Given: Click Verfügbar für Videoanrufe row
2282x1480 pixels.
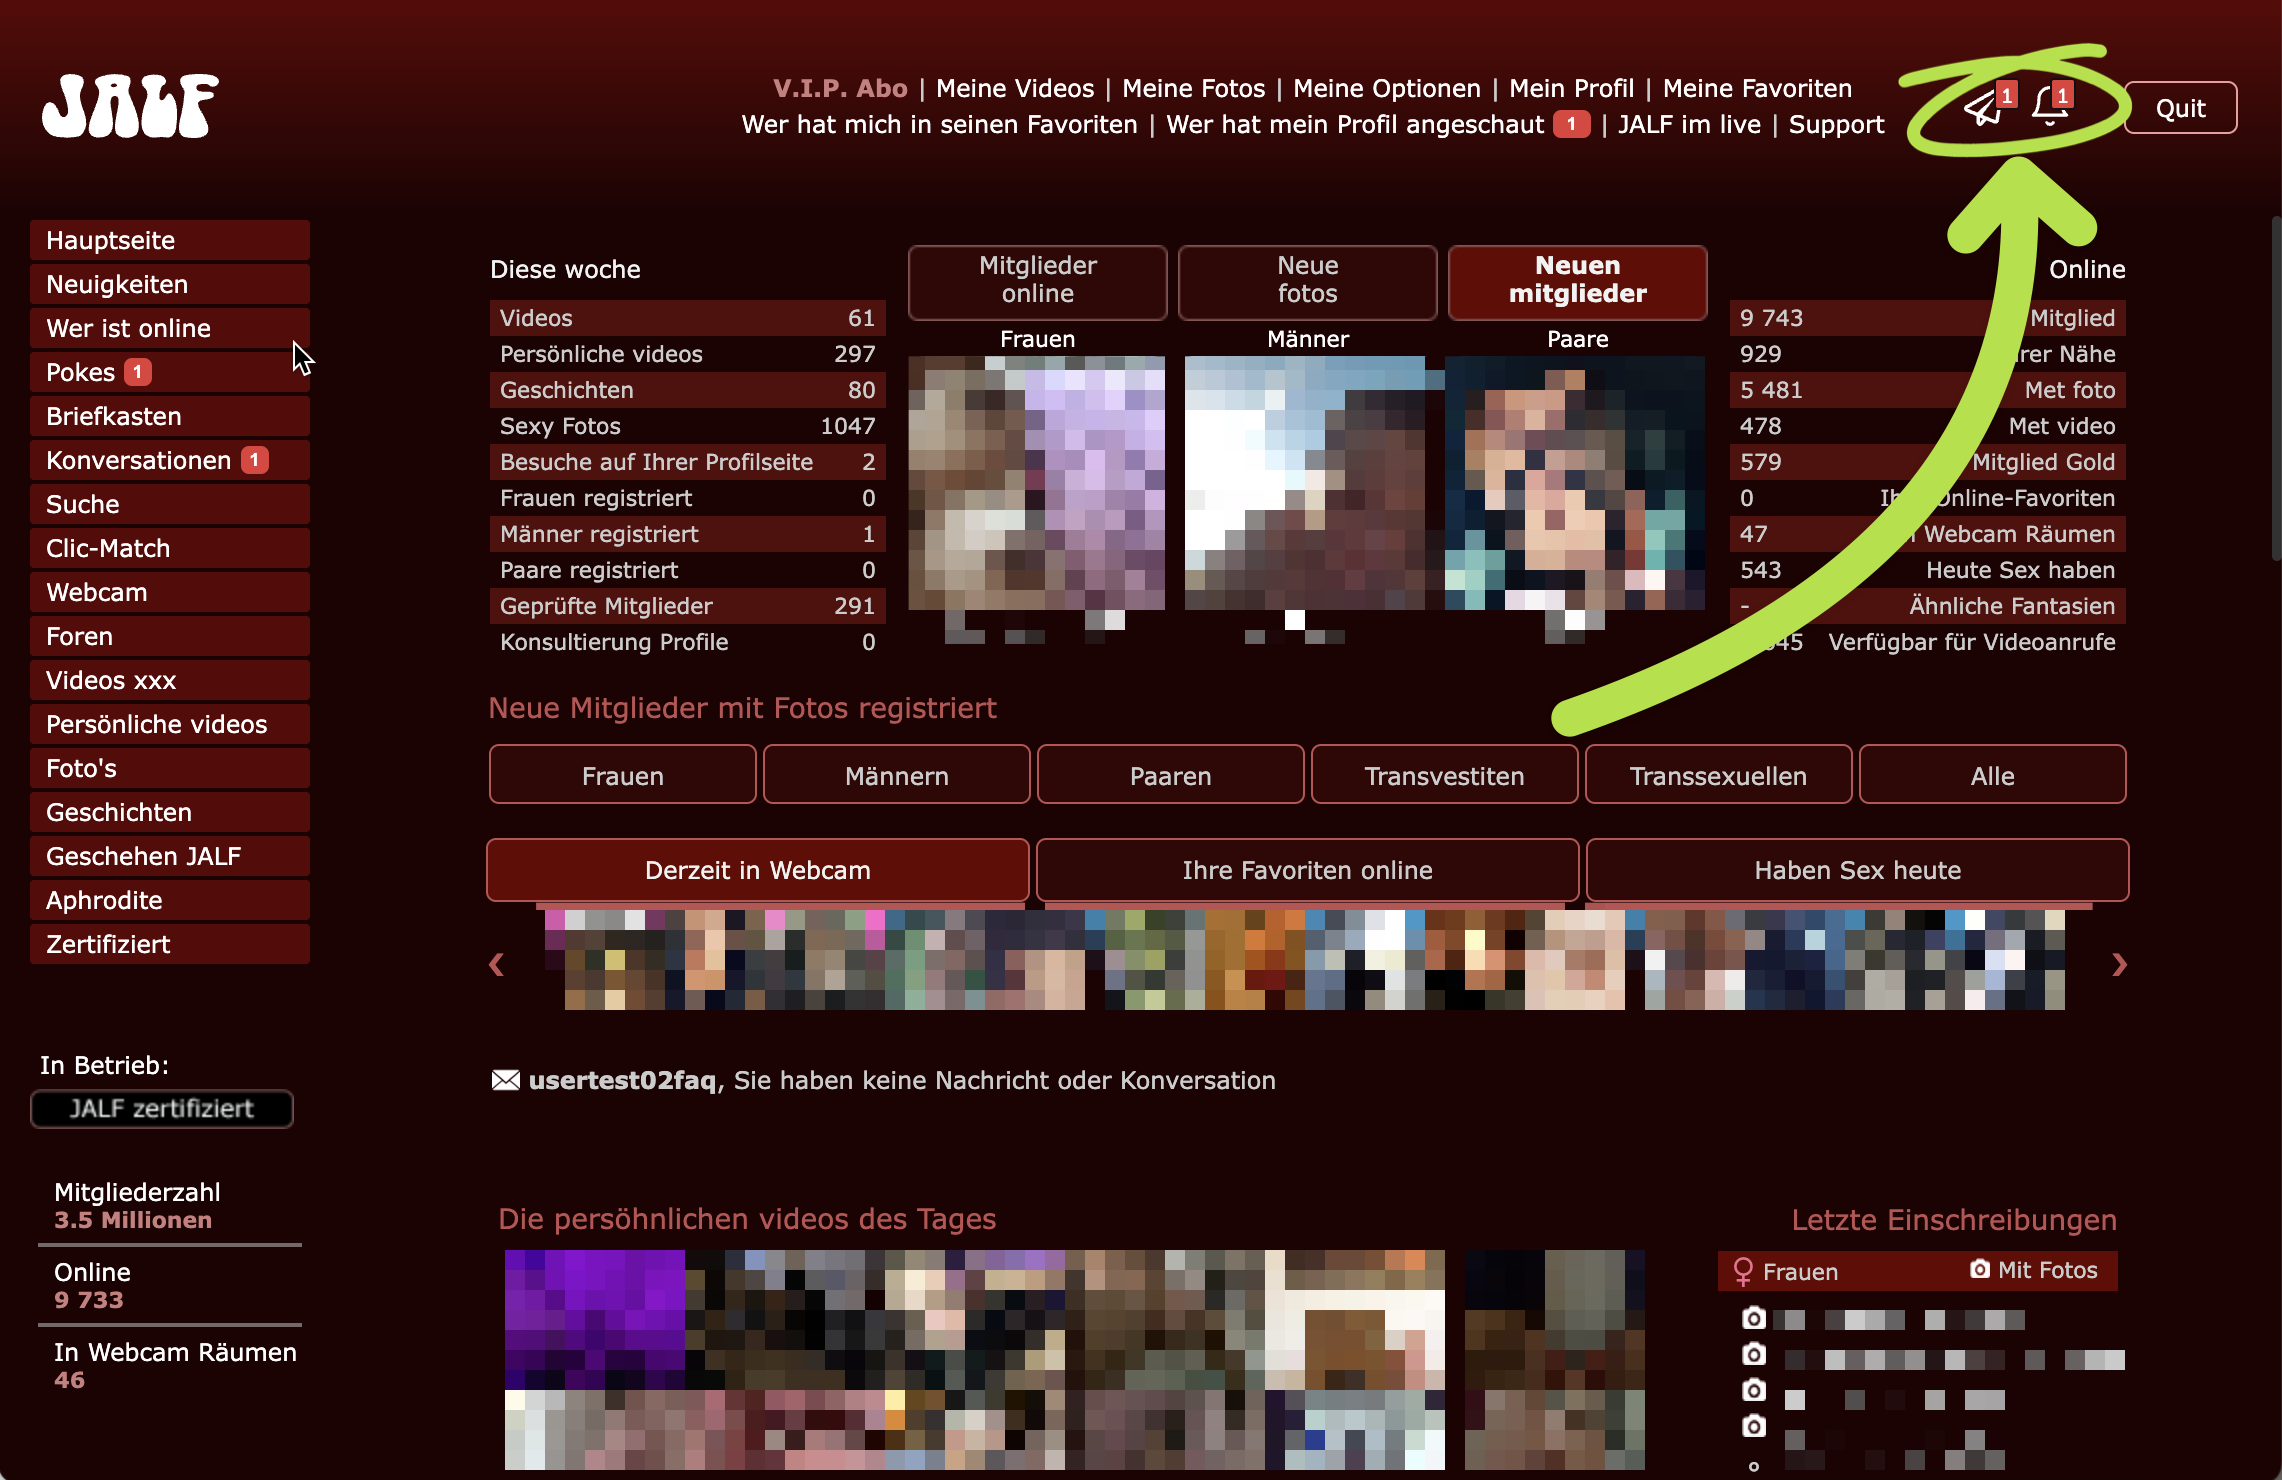Looking at the screenshot, I should 1928,642.
